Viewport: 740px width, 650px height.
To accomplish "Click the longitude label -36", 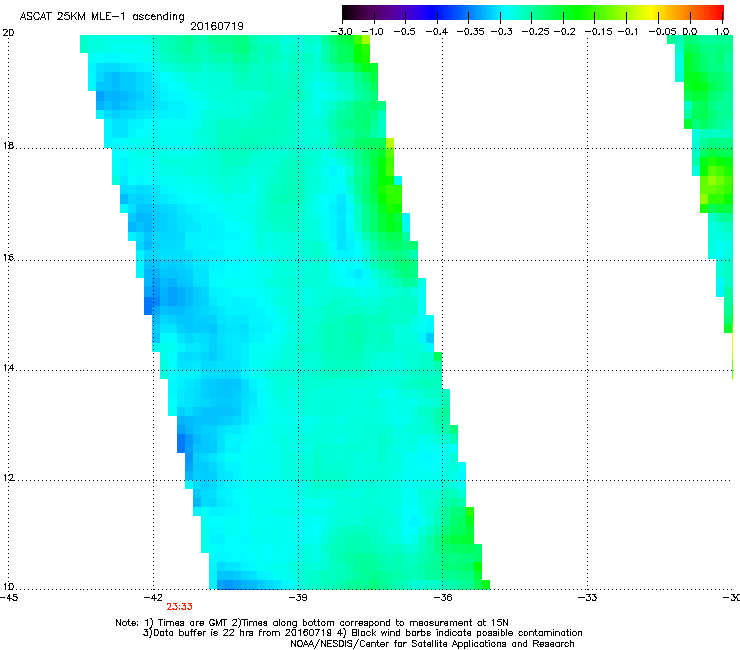I will 443,598.
